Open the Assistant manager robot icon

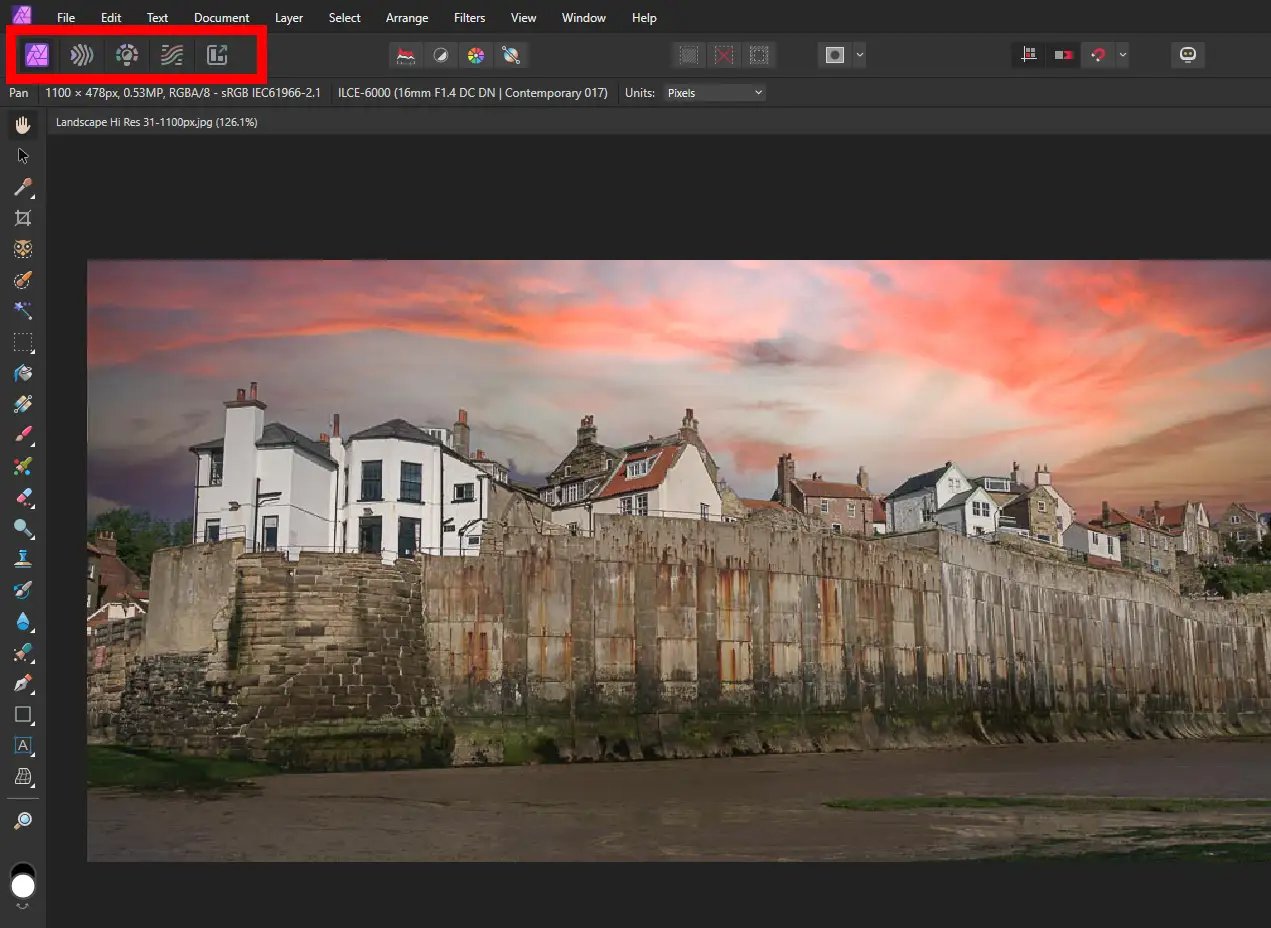(1188, 55)
